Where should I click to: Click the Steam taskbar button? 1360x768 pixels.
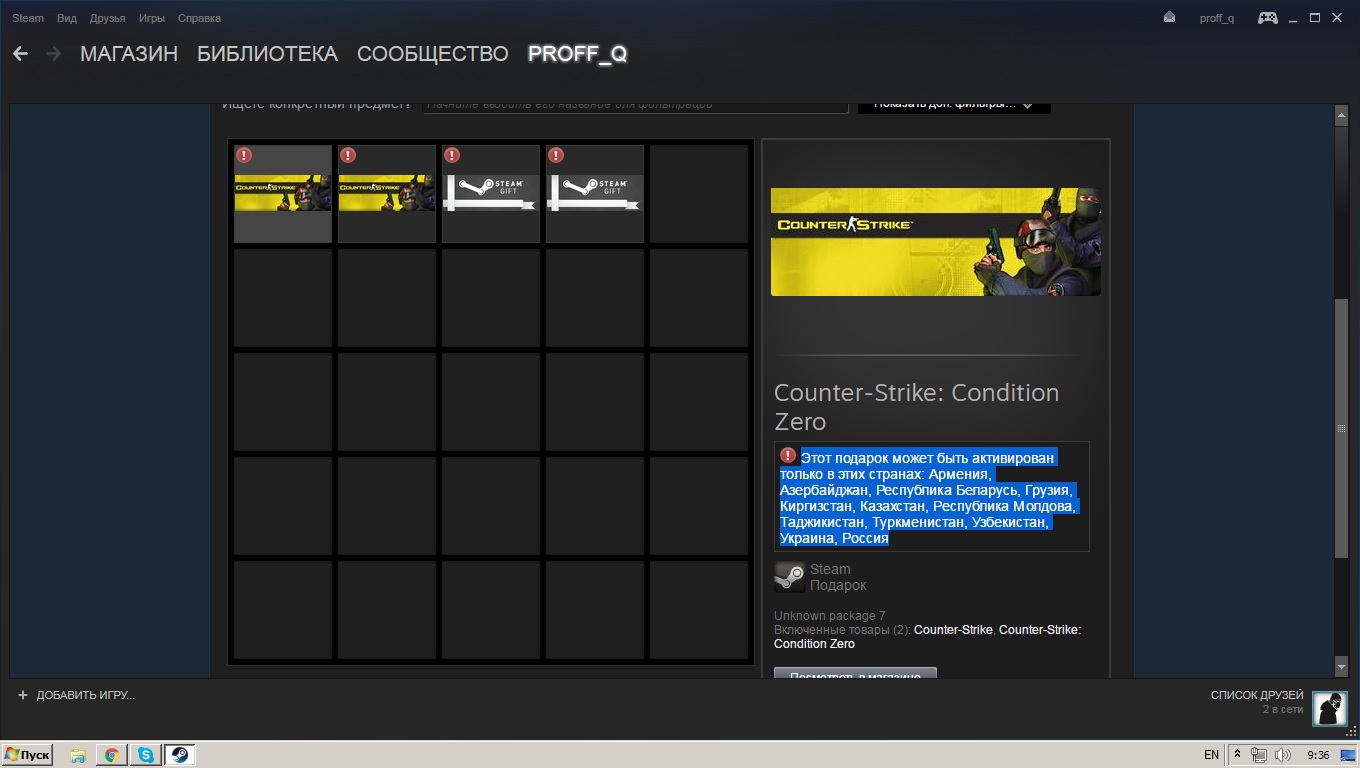tap(180, 755)
